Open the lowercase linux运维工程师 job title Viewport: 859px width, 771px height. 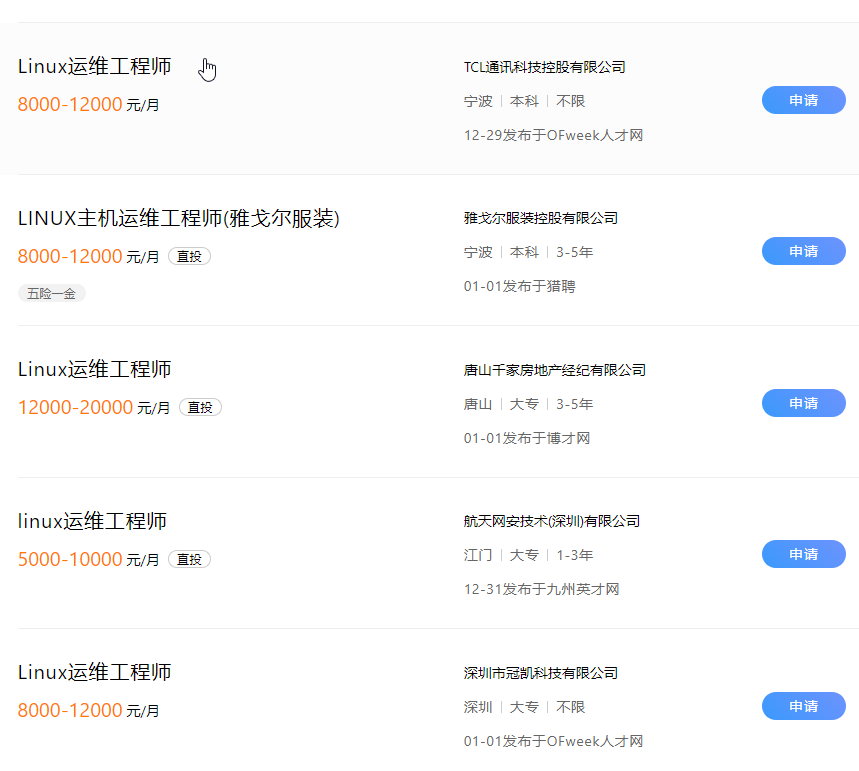[92, 521]
